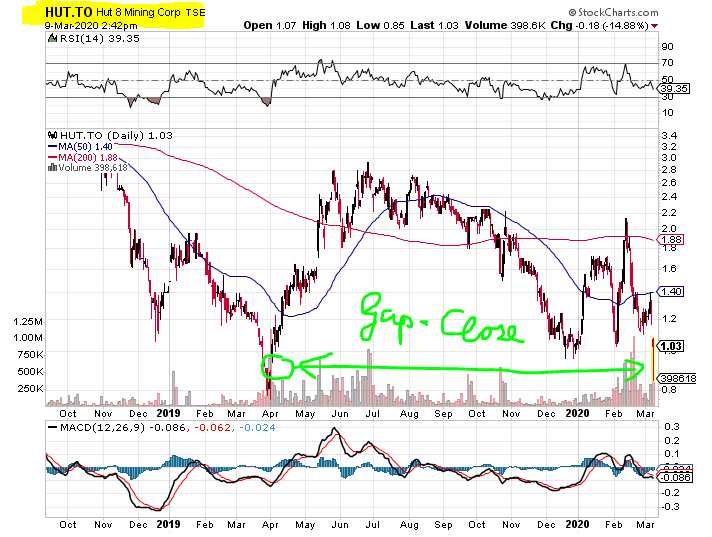Image resolution: width=712 pixels, height=537 pixels.
Task: Click the 2.4 label on the price axis
Action: 669,197
